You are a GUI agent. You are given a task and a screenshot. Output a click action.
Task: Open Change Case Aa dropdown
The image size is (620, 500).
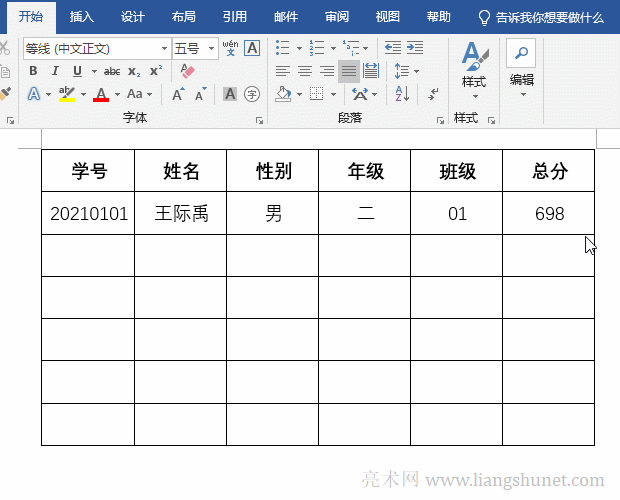[139, 94]
